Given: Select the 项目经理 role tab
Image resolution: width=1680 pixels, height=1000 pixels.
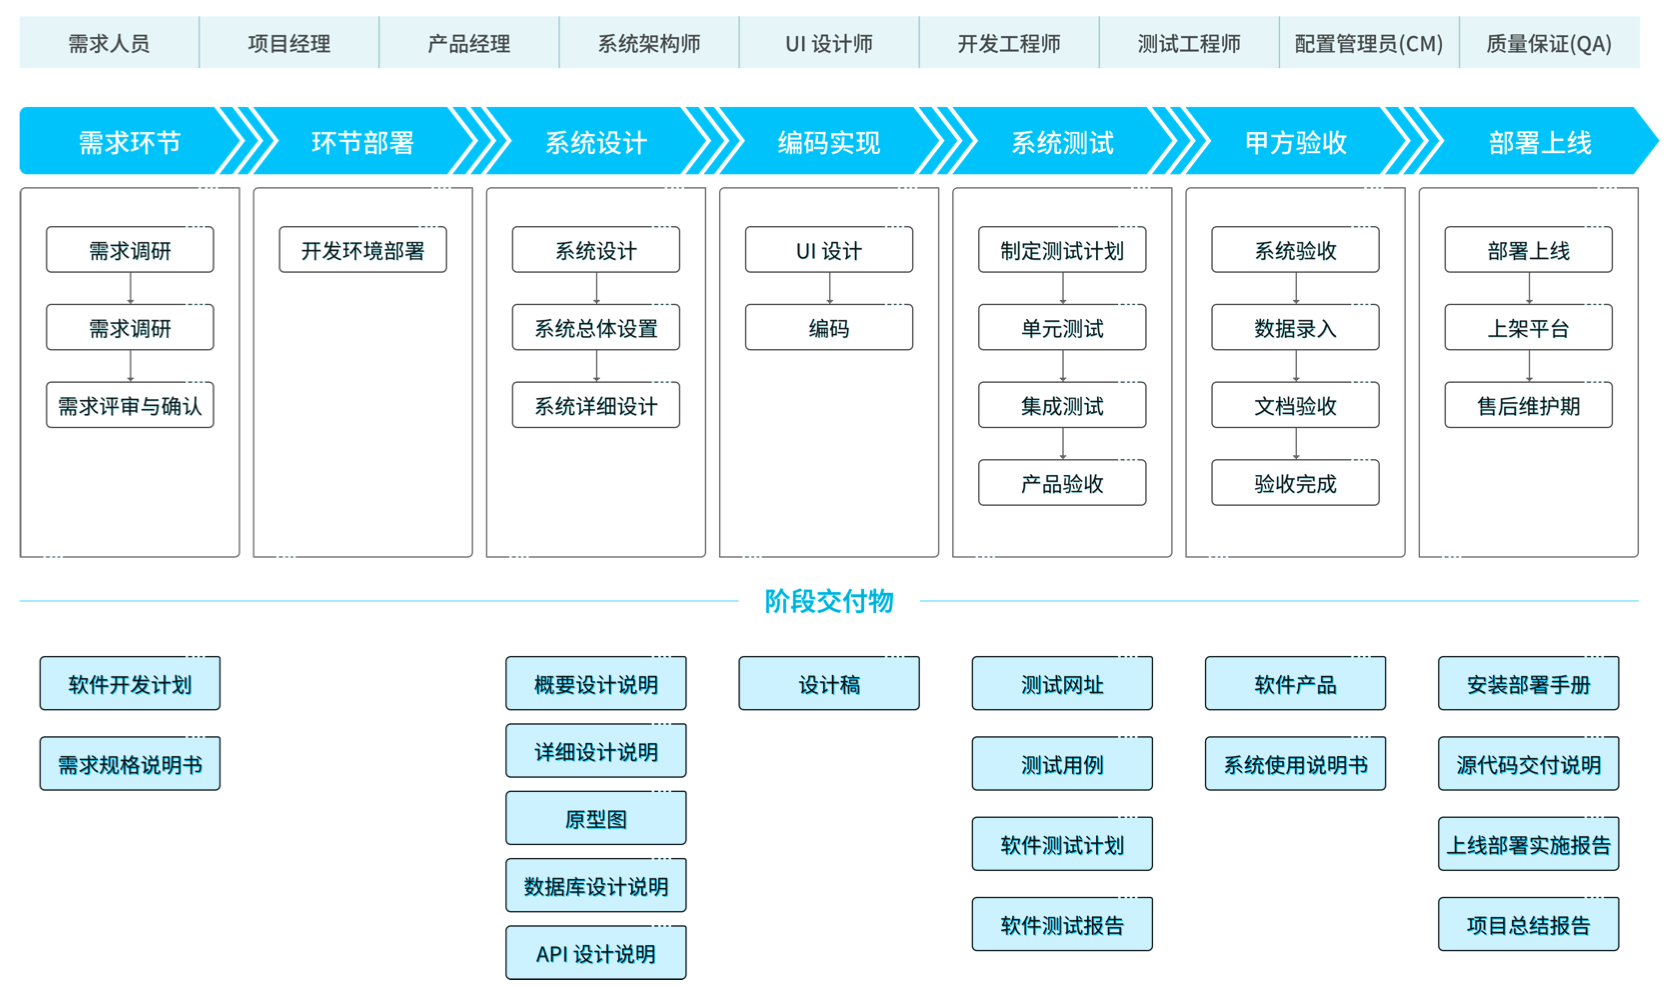Looking at the screenshot, I should pyautogui.click(x=289, y=43).
